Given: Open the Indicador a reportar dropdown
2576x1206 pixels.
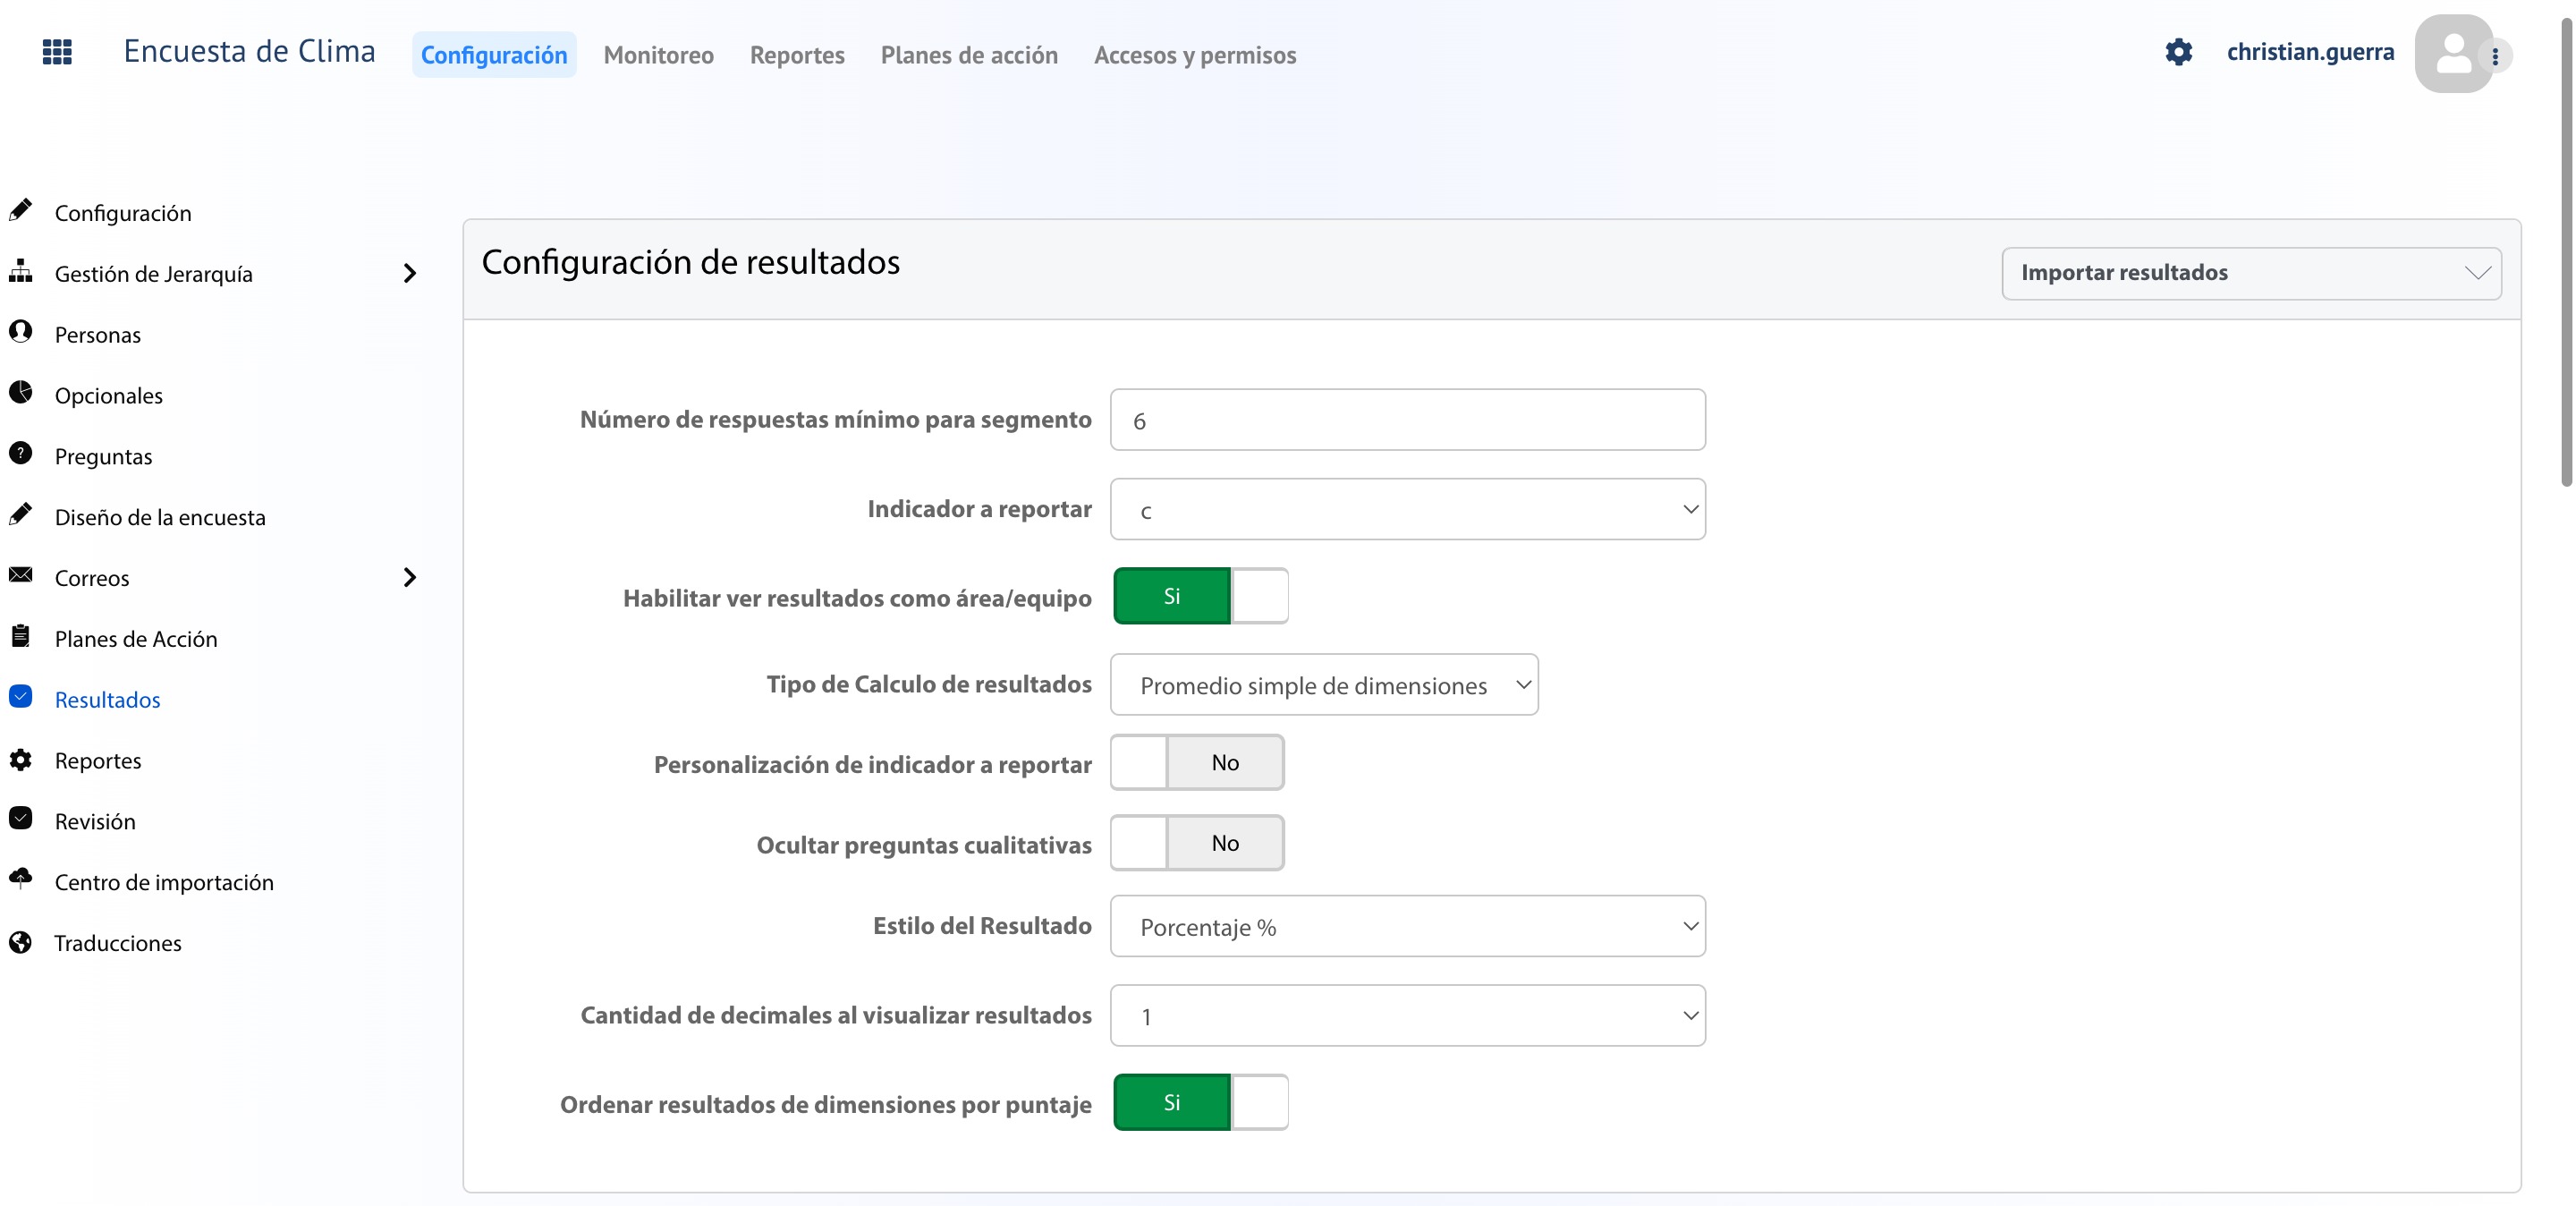Looking at the screenshot, I should pyautogui.click(x=1407, y=510).
